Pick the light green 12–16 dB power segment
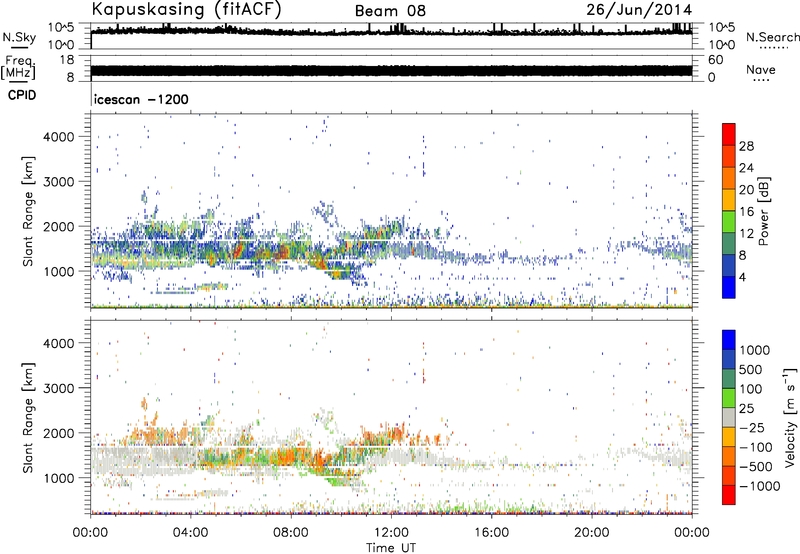800x554 pixels. tap(729, 222)
